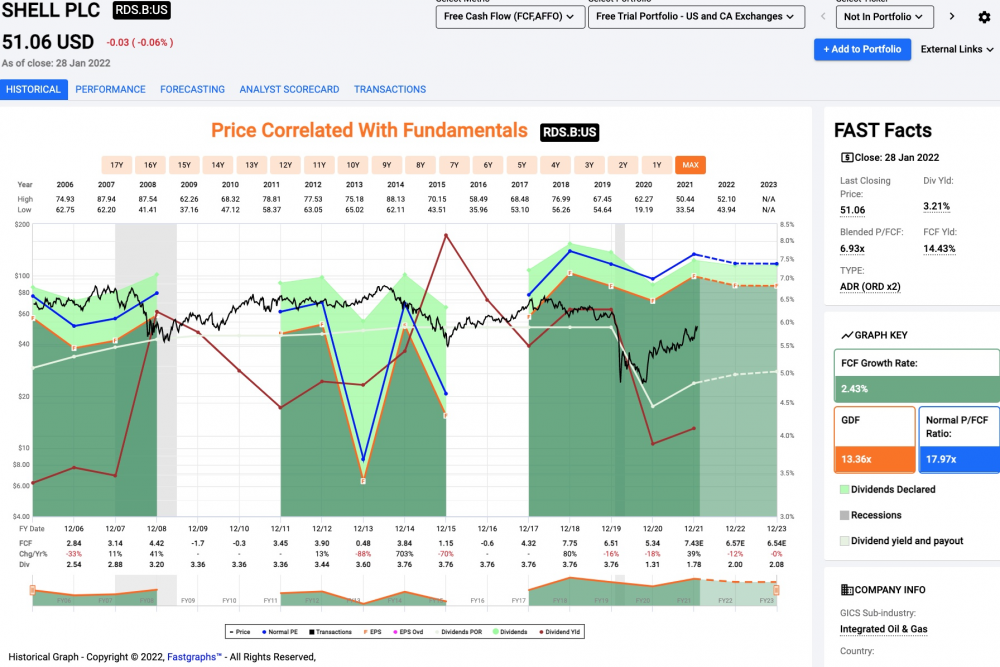Viewport: 1000px width, 667px height.
Task: Select the 6Y time range button
Action: pyautogui.click(x=489, y=165)
